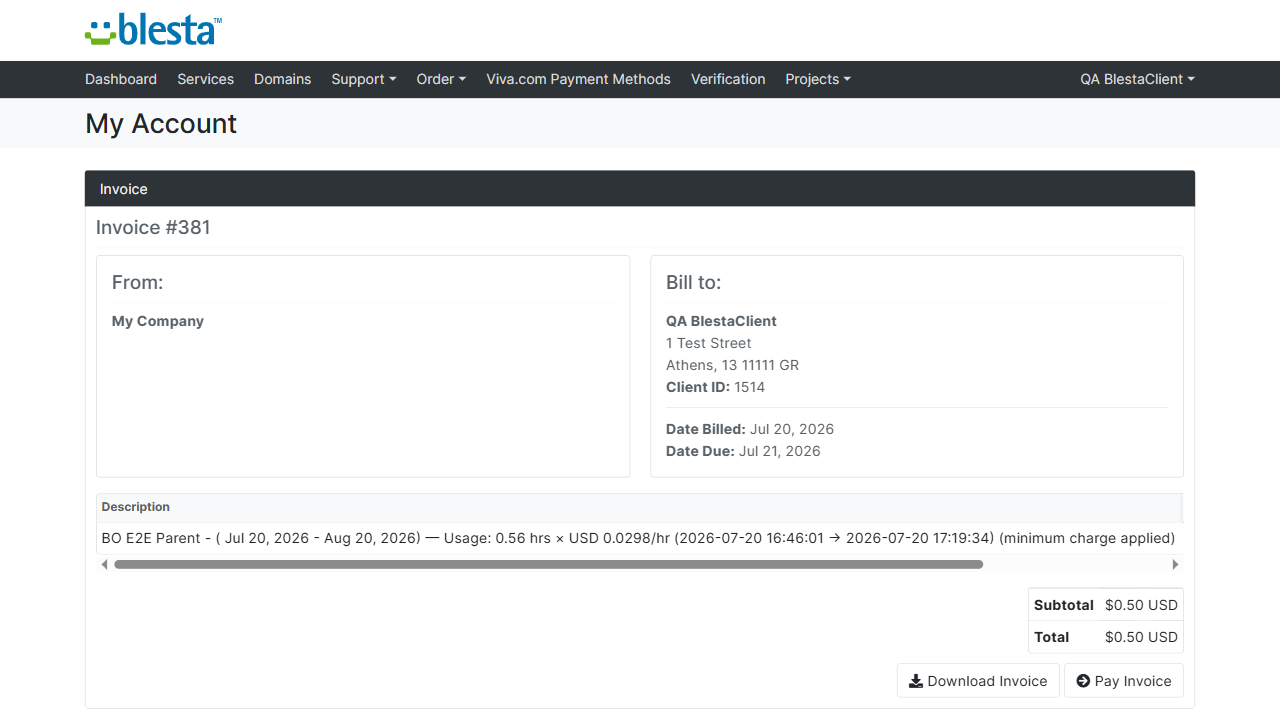Open the Domains page

pos(282,79)
